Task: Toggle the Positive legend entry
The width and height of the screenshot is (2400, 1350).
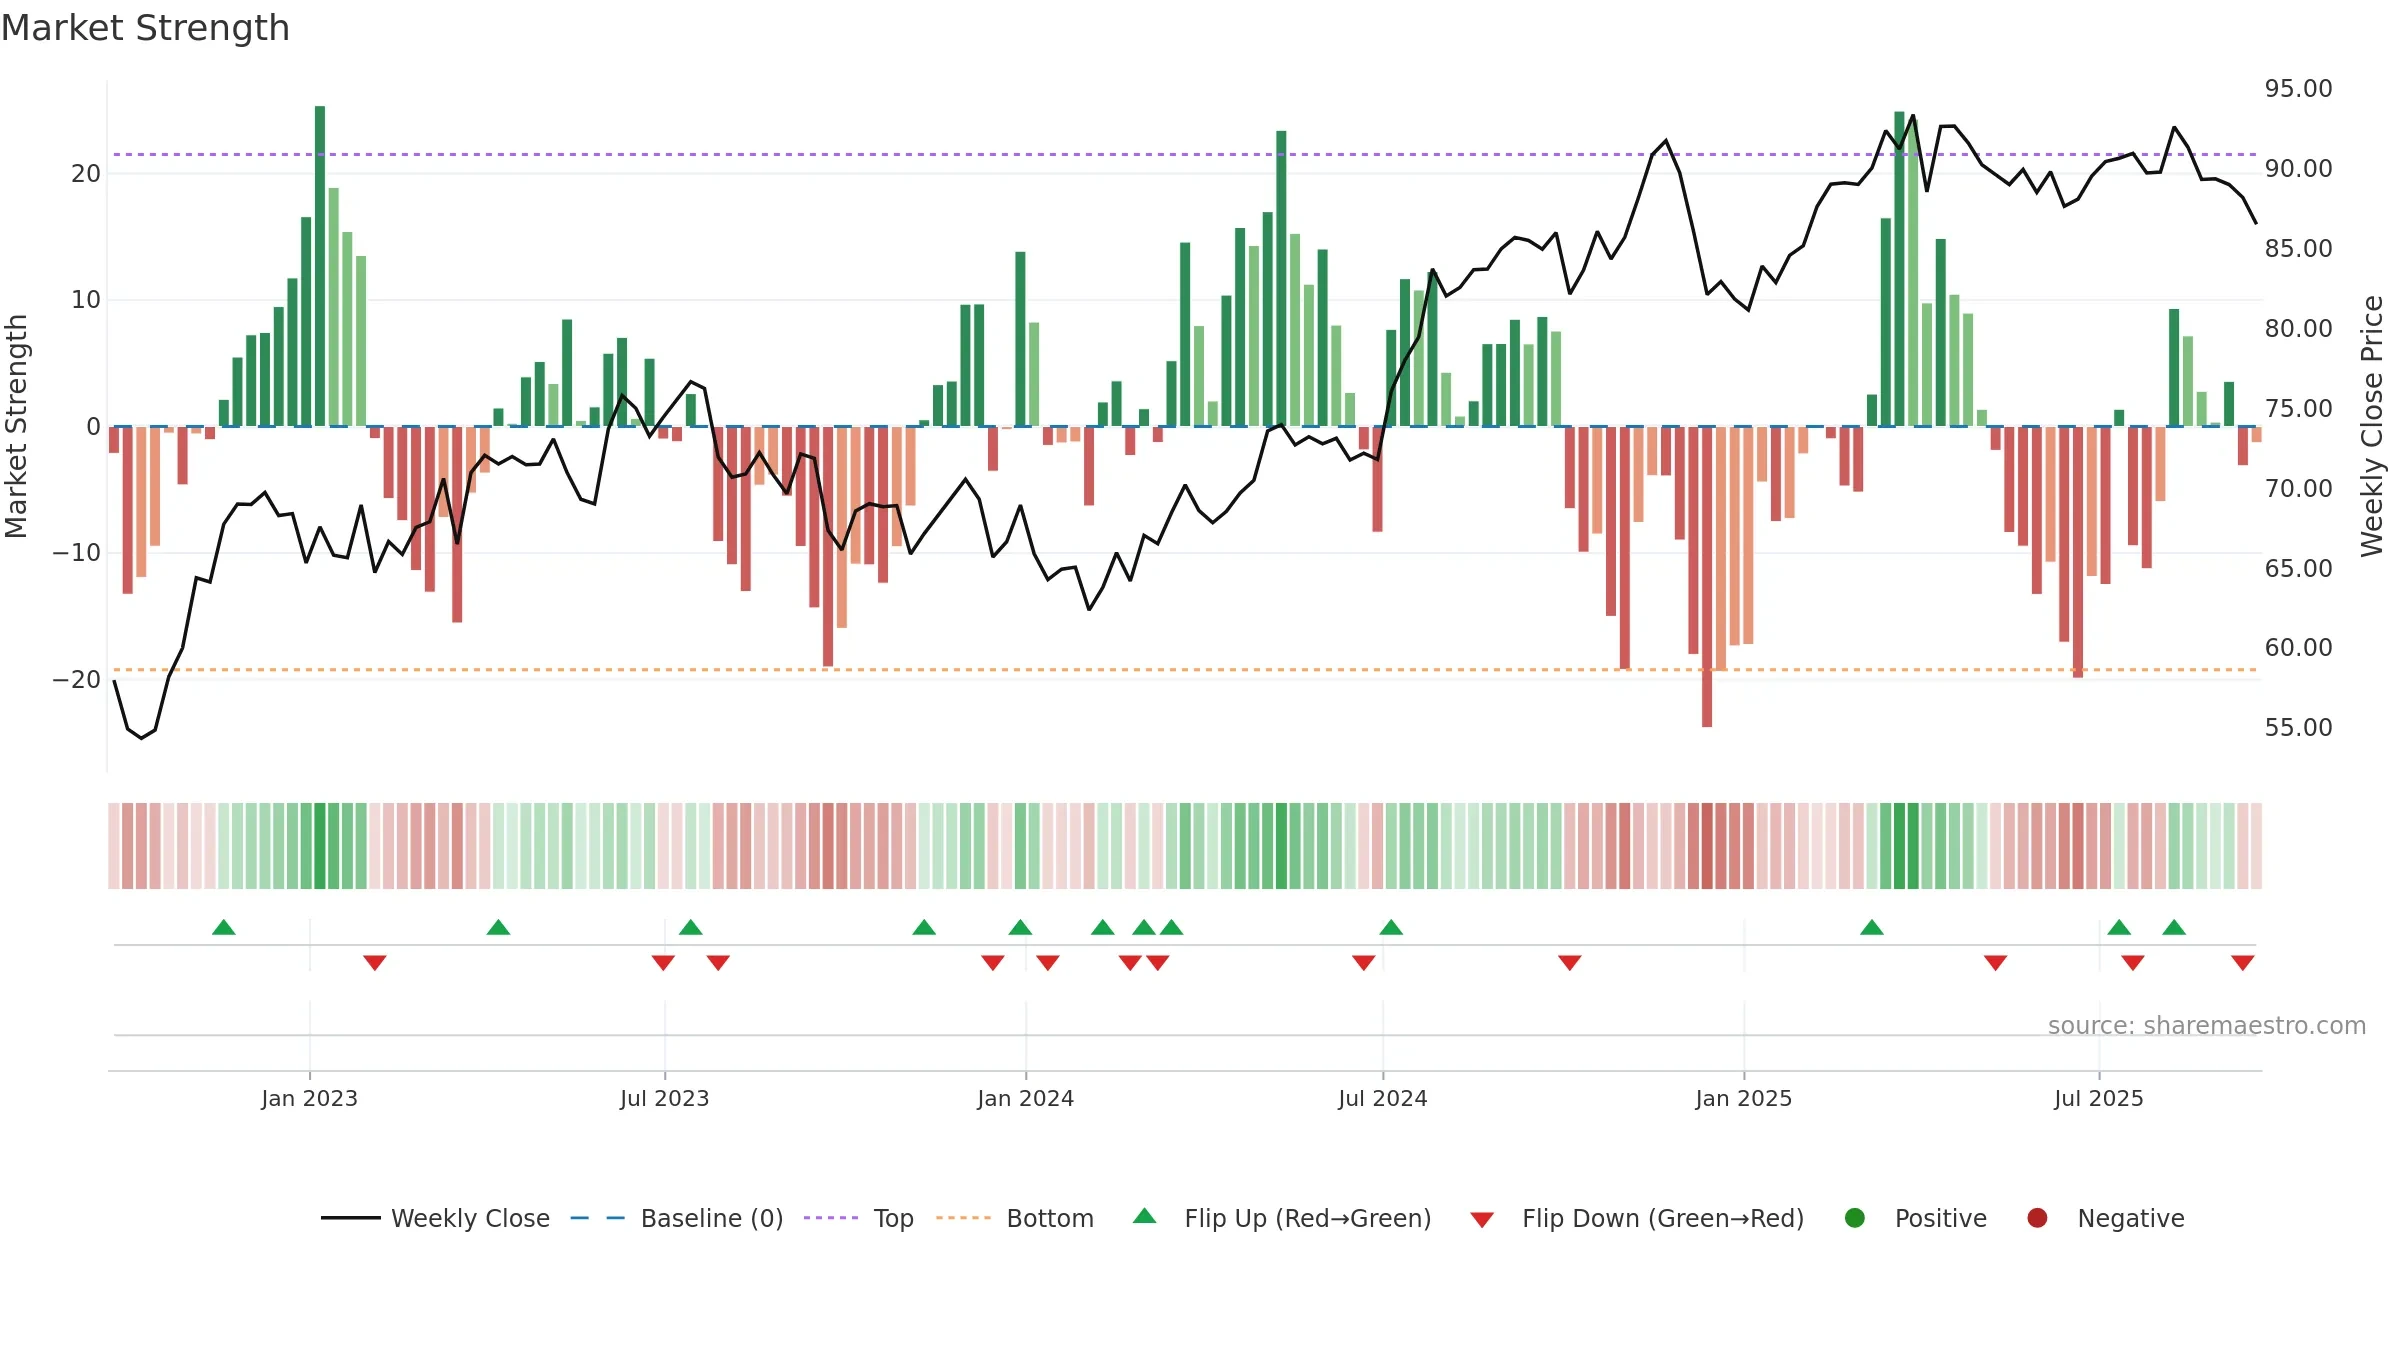Action: (x=1915, y=1218)
